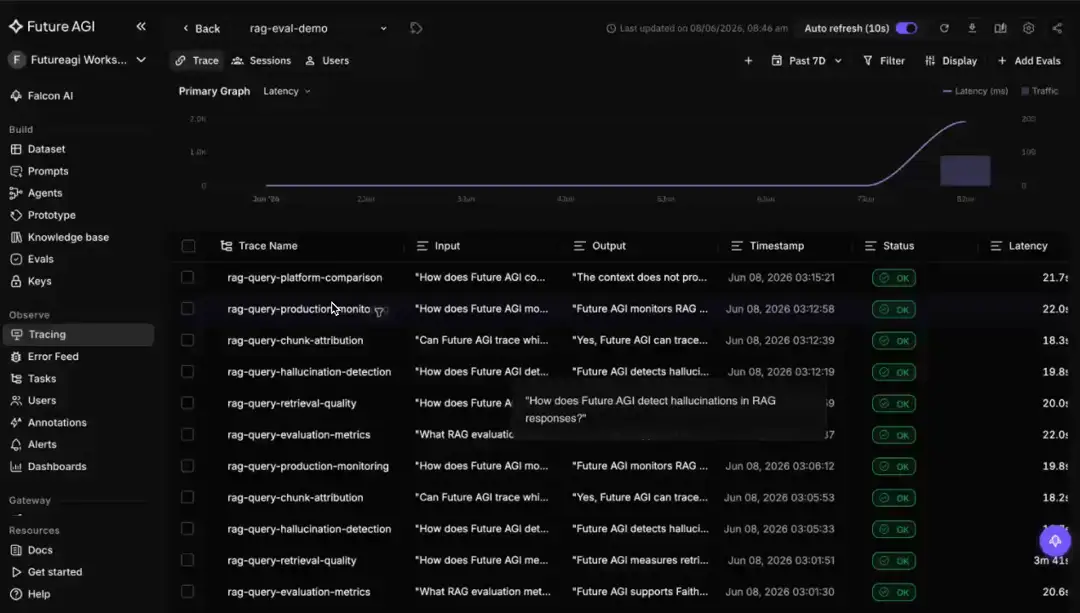This screenshot has width=1080, height=613.
Task: Select all traces with header checkbox
Action: click(188, 246)
